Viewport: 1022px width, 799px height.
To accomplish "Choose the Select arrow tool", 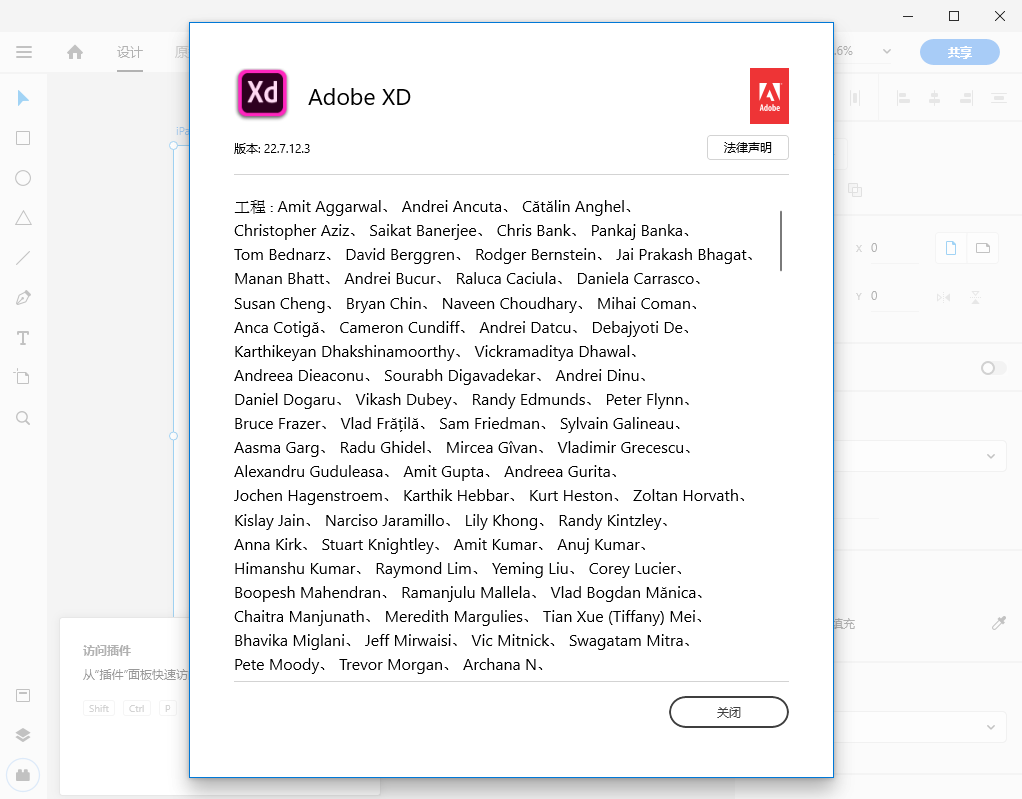I will pos(23,98).
